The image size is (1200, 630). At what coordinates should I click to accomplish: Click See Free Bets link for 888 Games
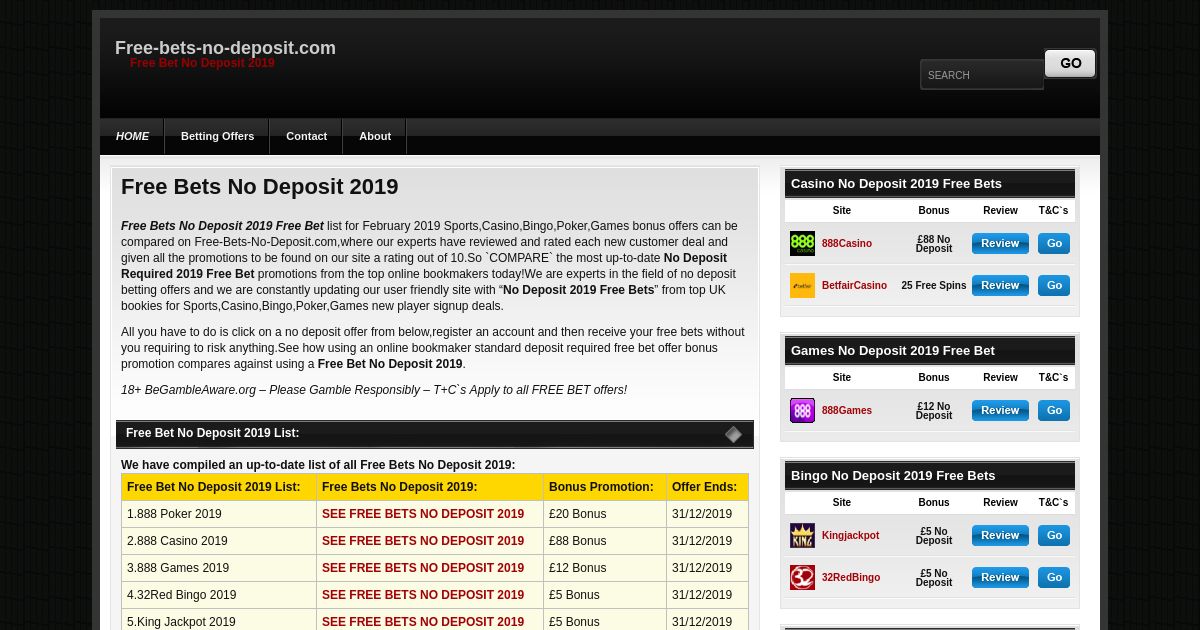[423, 568]
